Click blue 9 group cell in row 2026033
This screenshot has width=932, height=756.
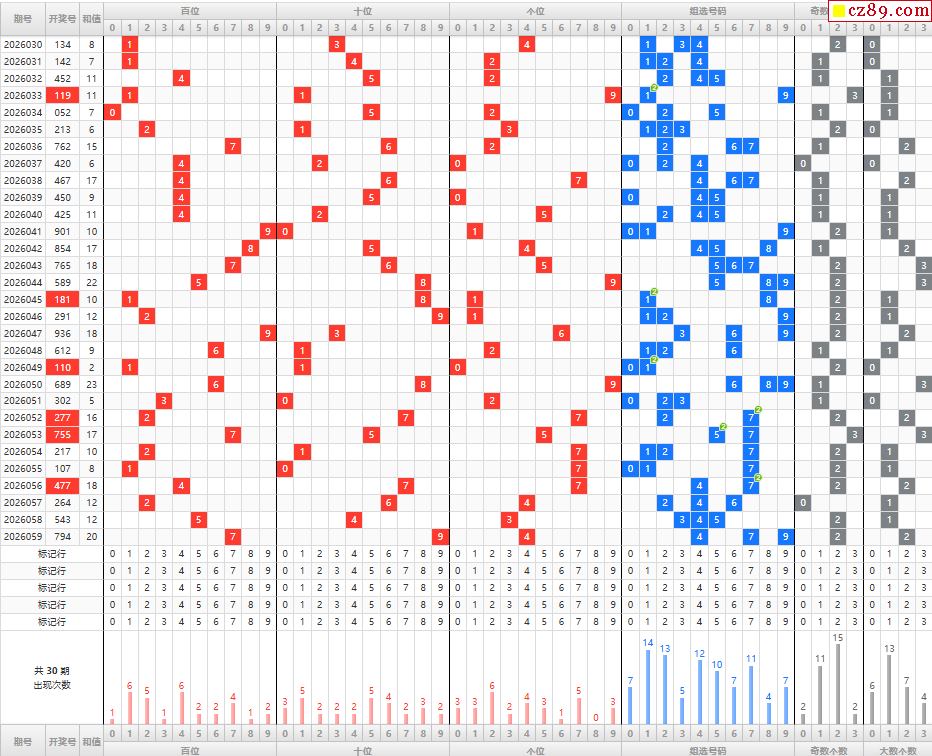[785, 95]
